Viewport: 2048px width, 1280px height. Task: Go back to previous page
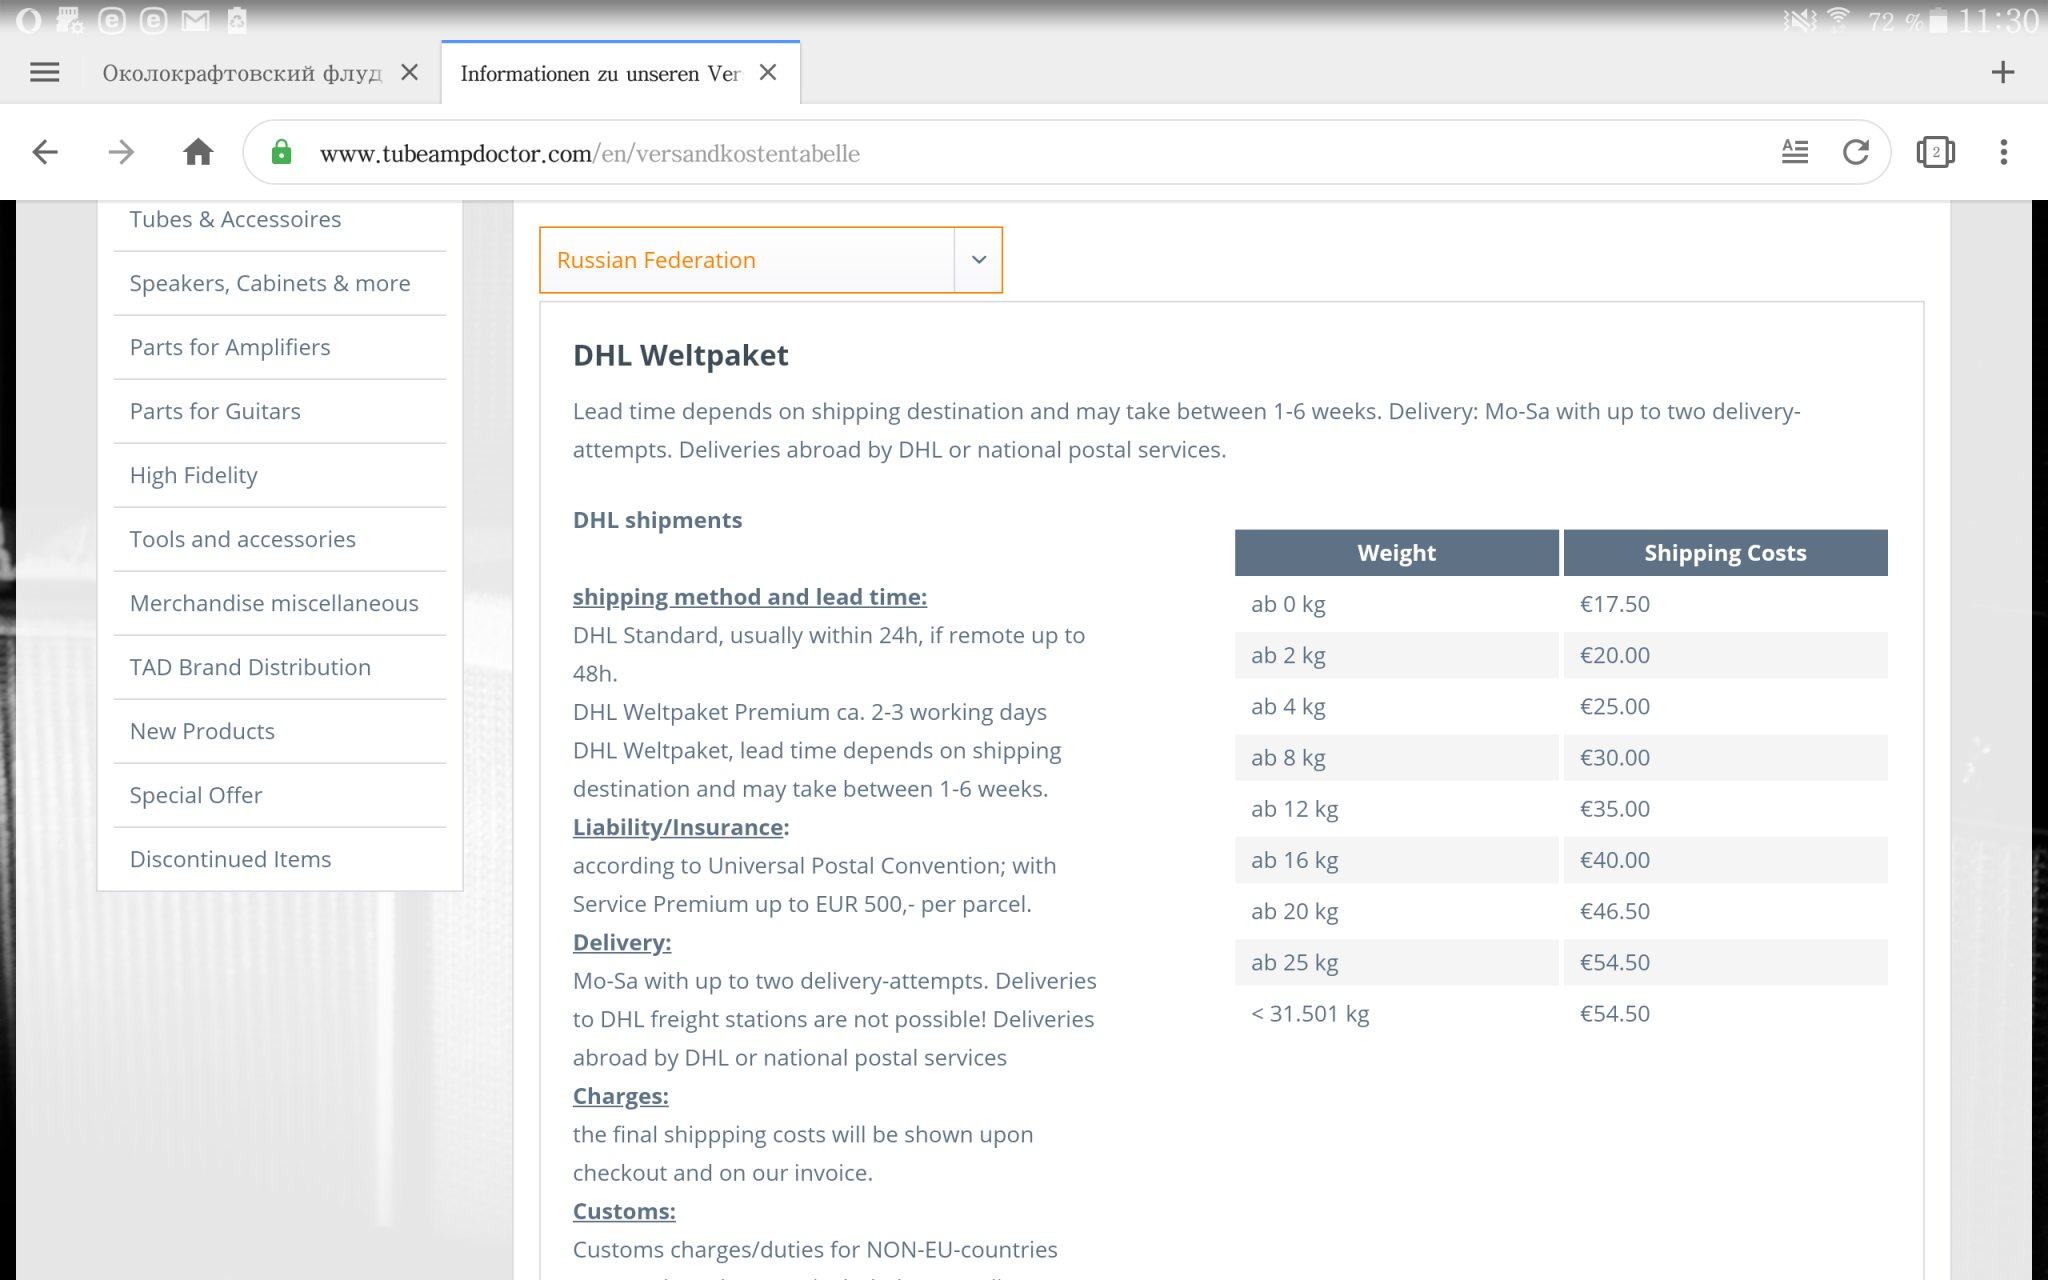tap(45, 152)
